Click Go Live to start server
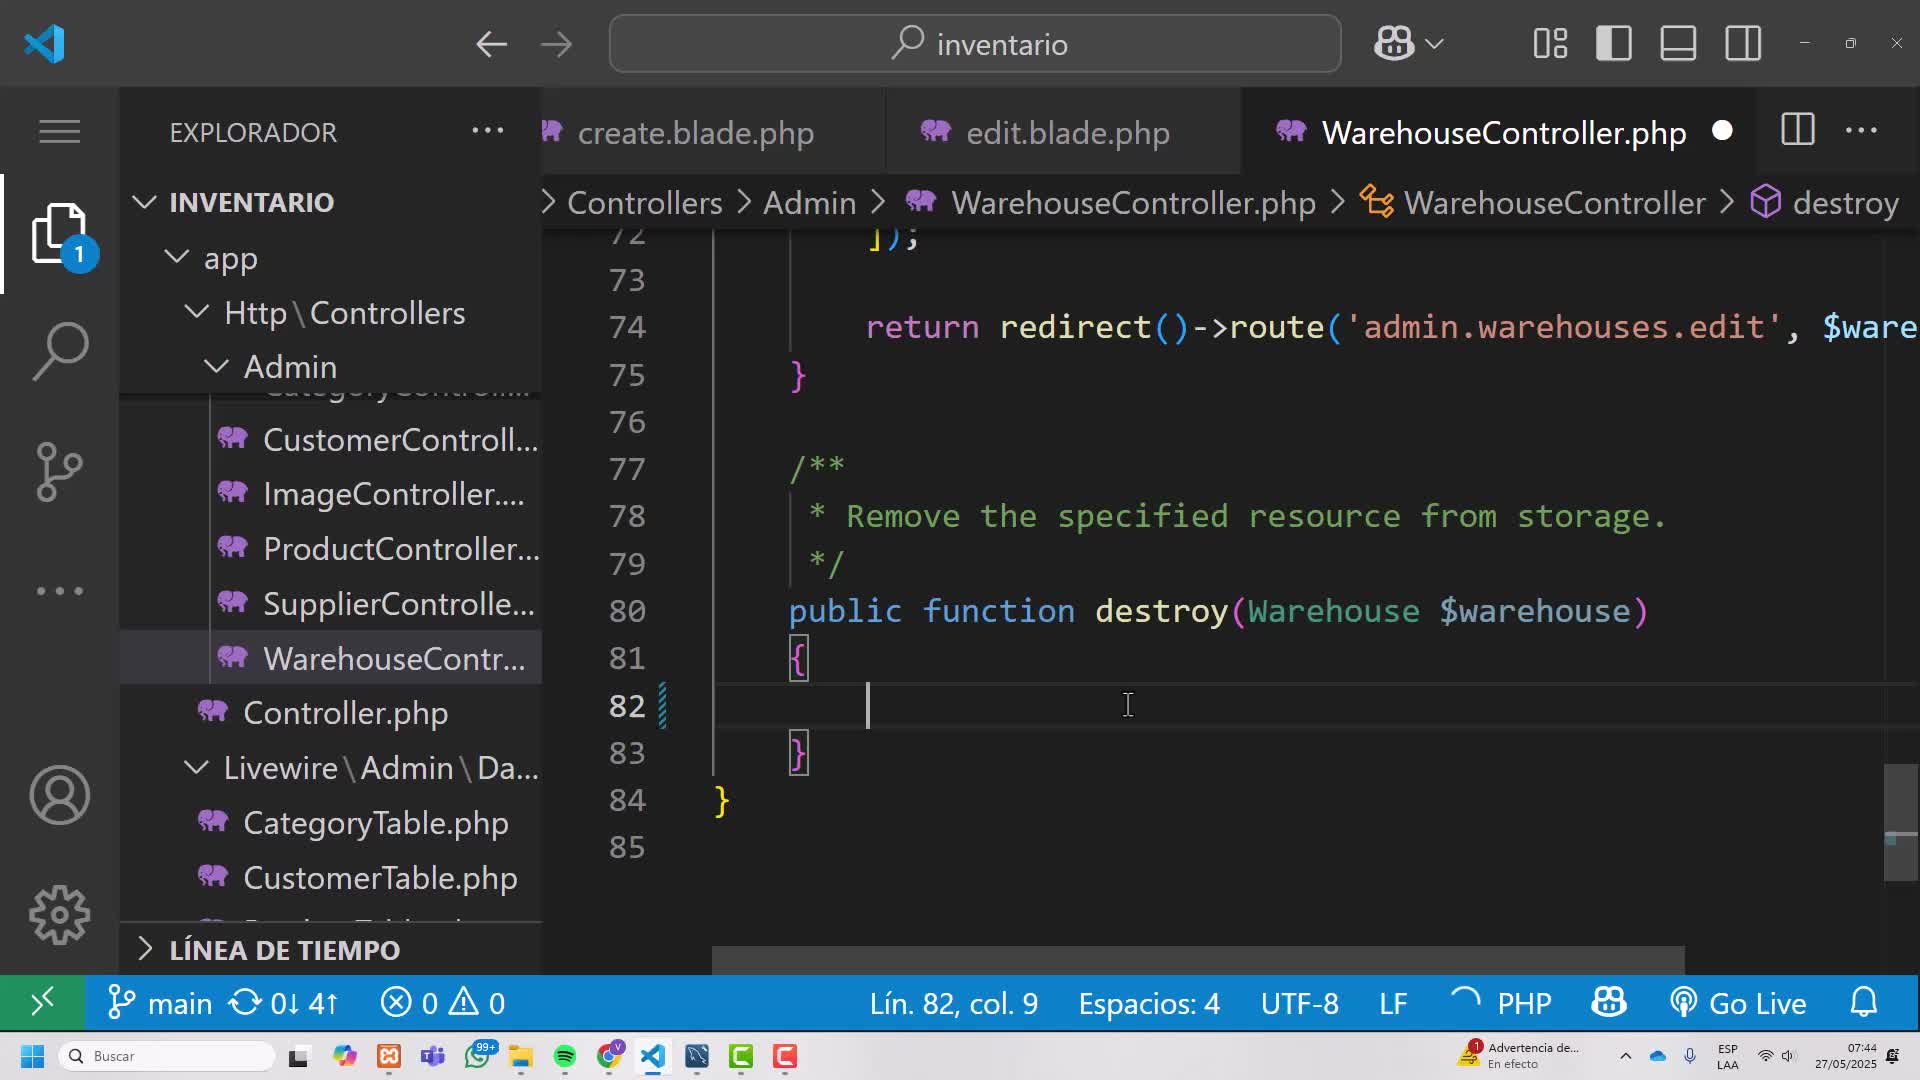 point(1738,1003)
